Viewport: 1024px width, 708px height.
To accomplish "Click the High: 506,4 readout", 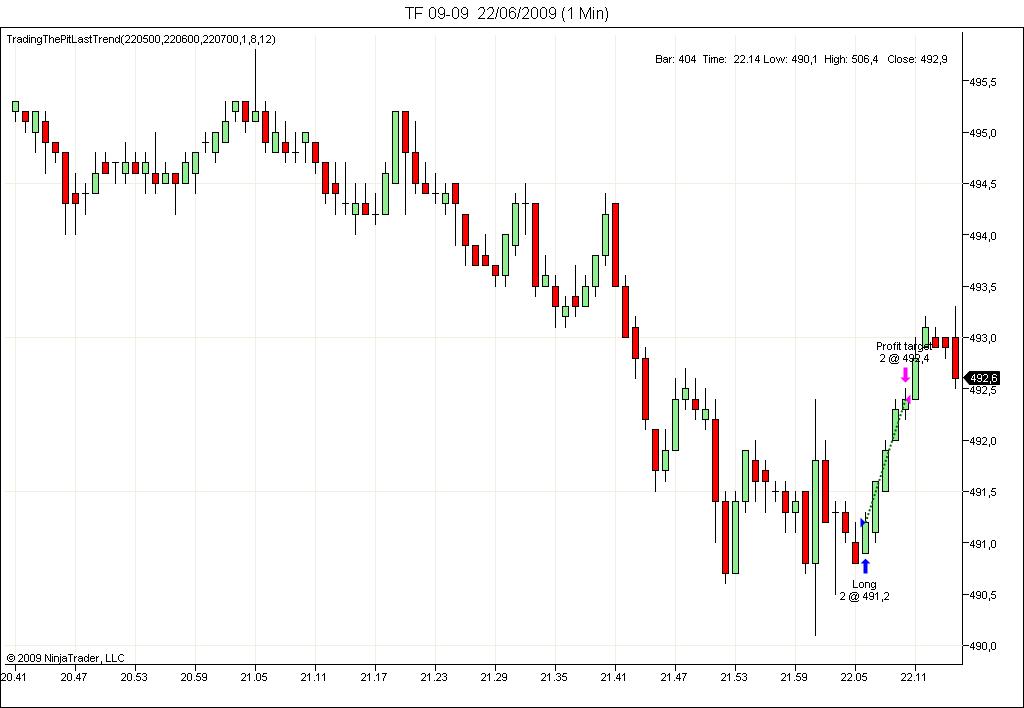I will point(851,59).
